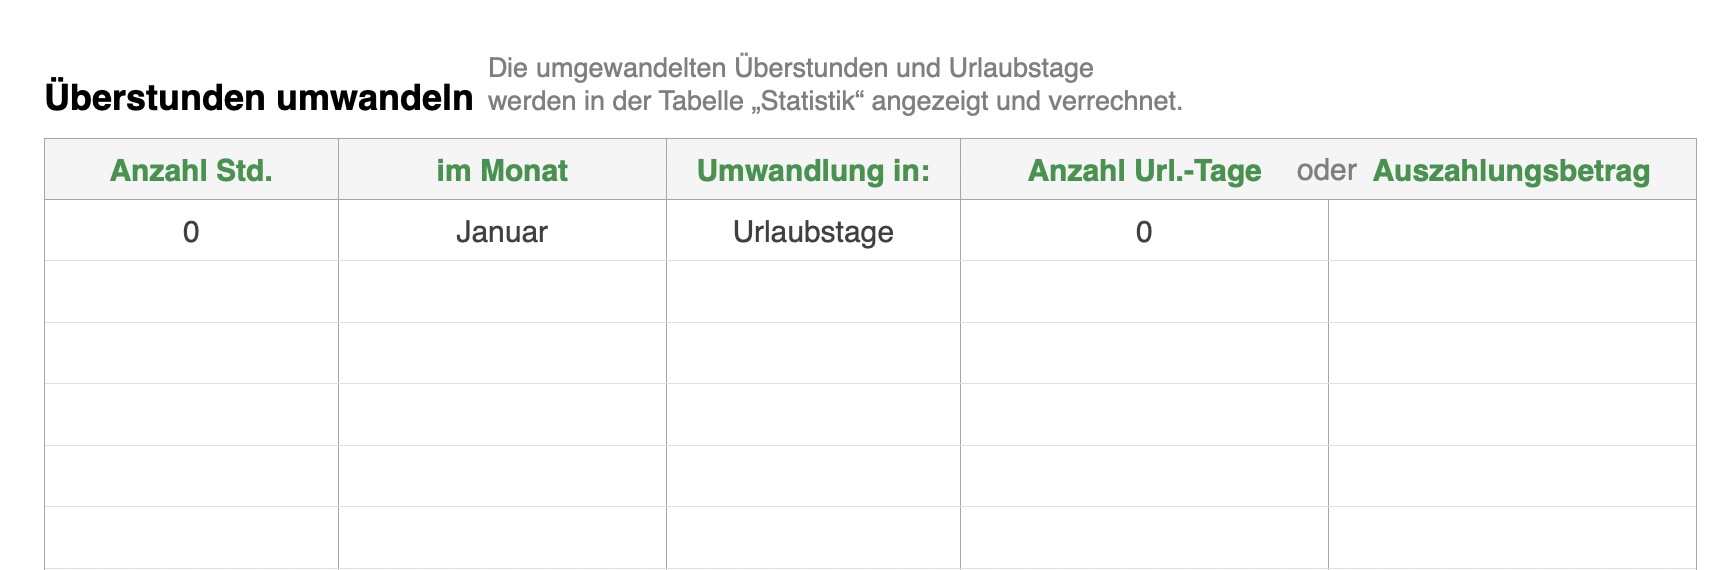This screenshot has width=1736, height=570.
Task: Select the Anzahl Std. column header
Action: [x=191, y=170]
